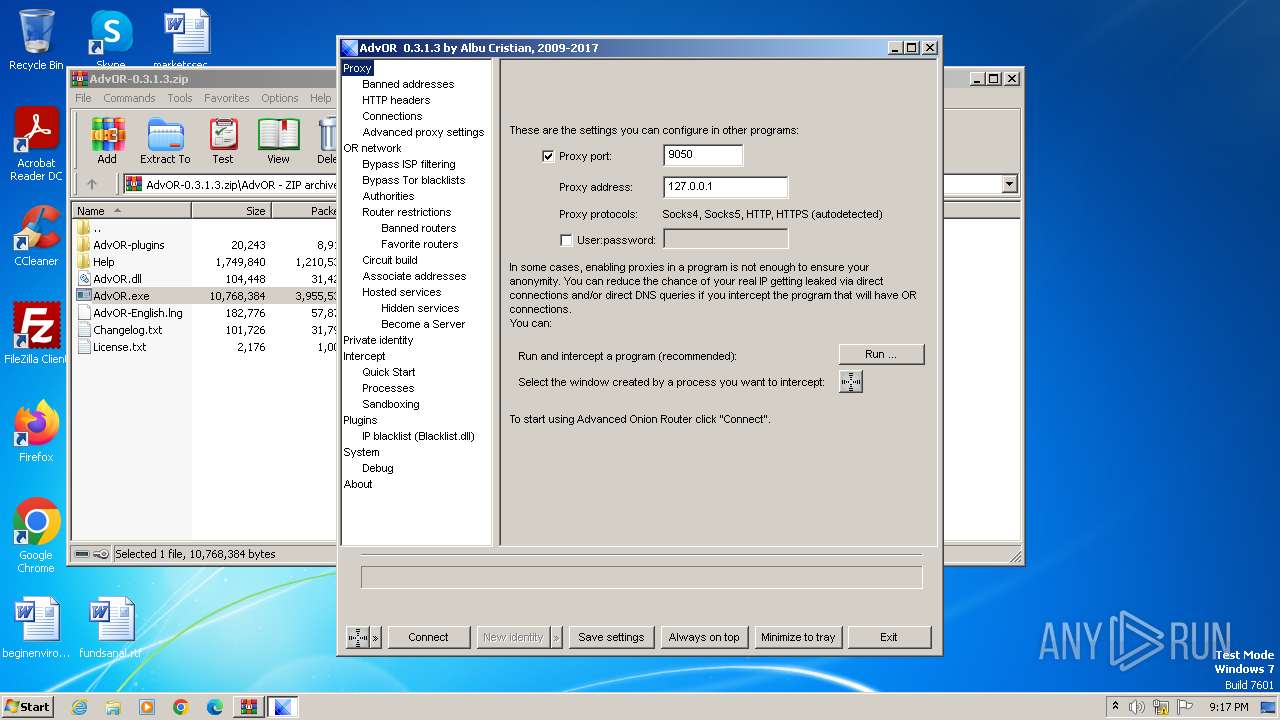Image resolution: width=1280 pixels, height=720 pixels.
Task: Open the Firefox desktop shortcut
Action: [36, 432]
